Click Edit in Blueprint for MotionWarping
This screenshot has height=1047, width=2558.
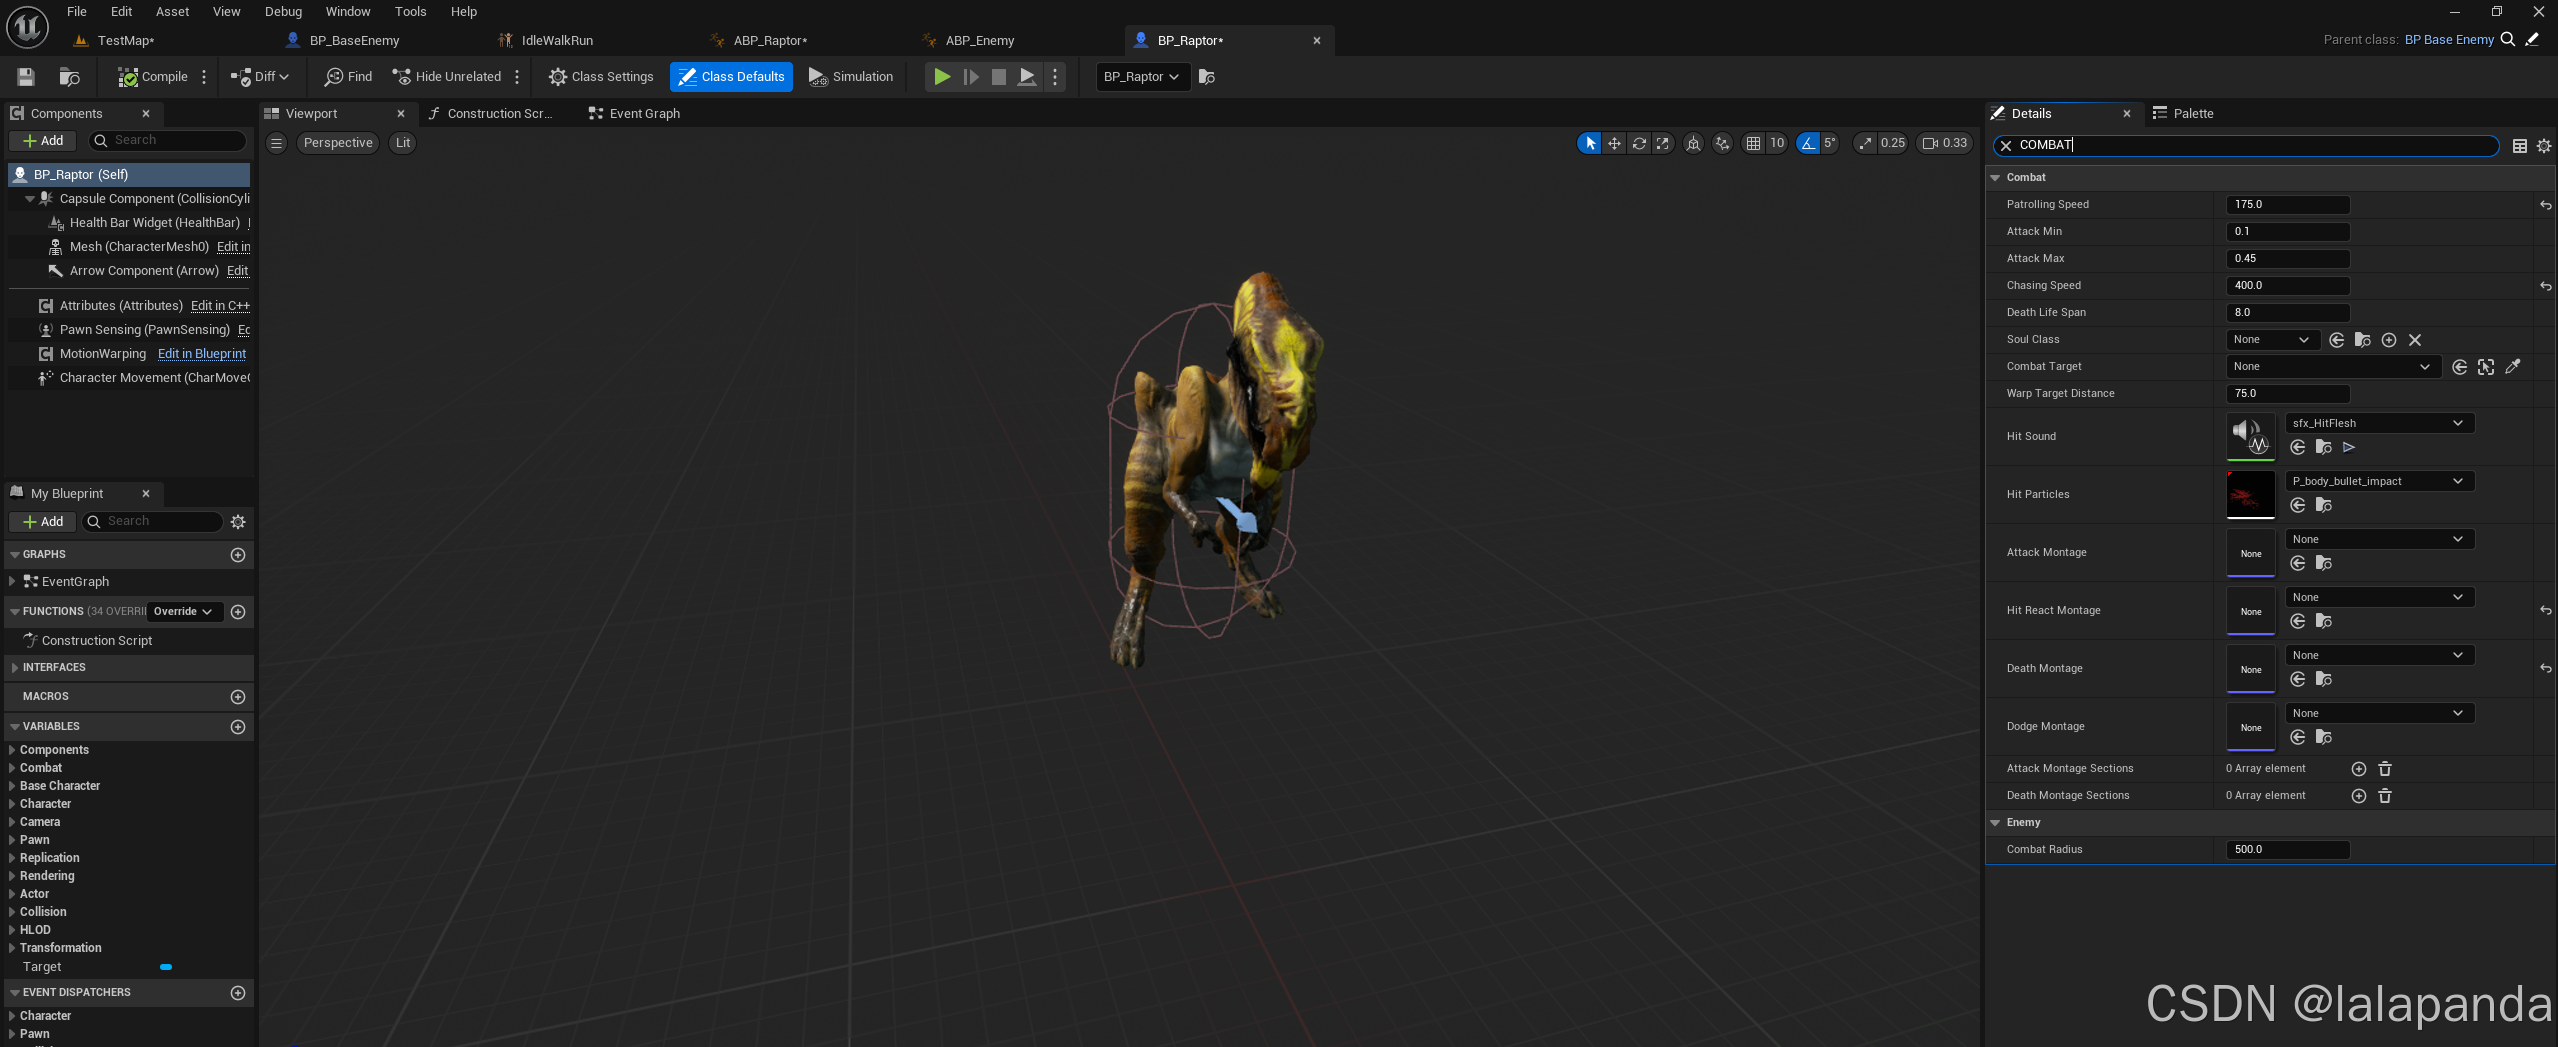(x=202, y=354)
